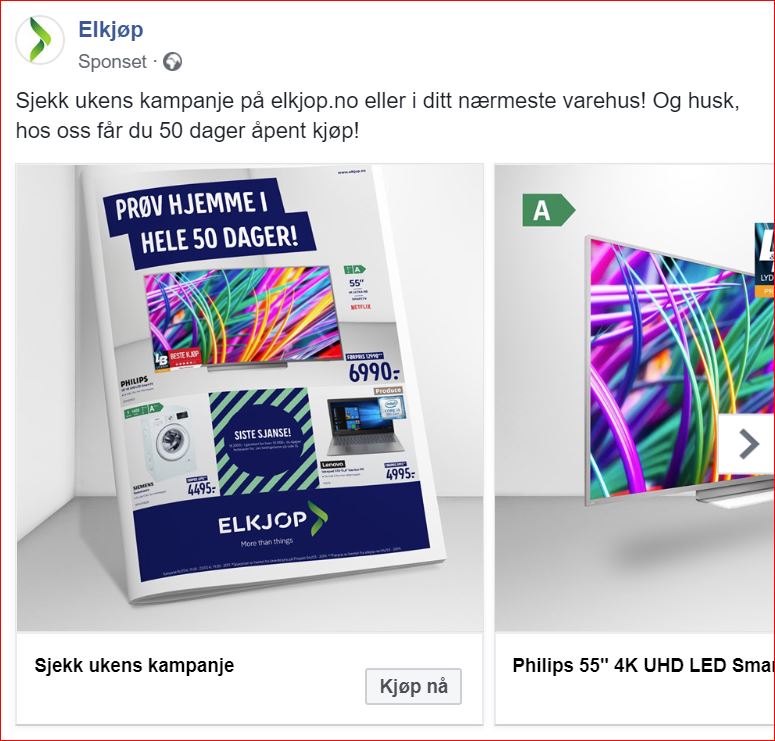This screenshot has height=741, width=775.
Task: Click the Prøv hjemme i hele 50 dager banner
Action: click(209, 223)
